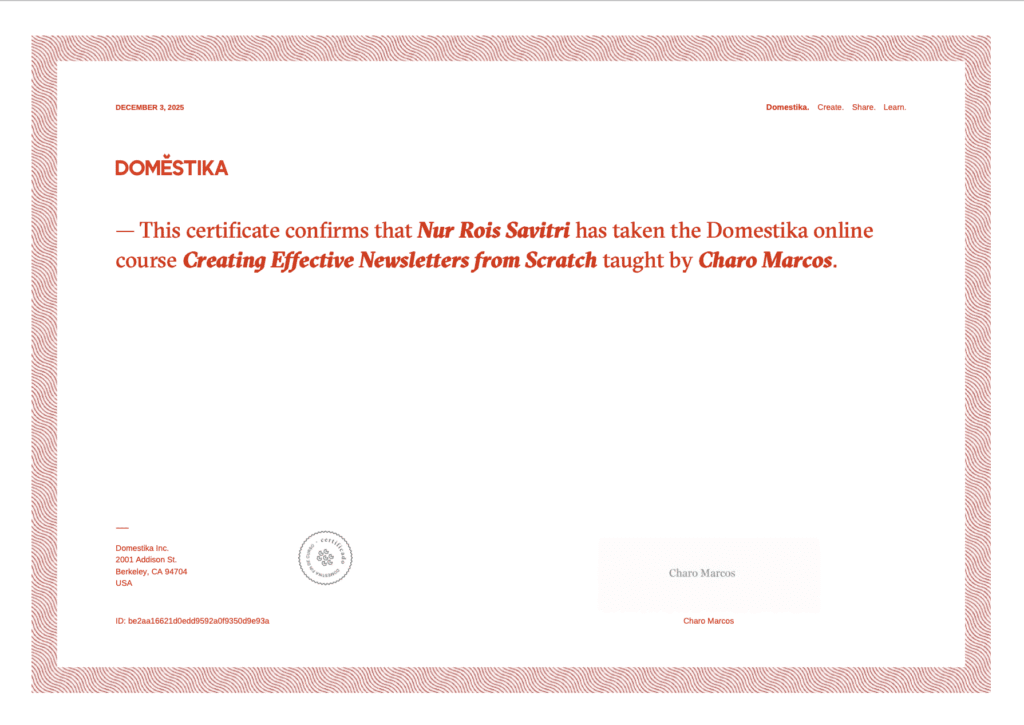Click the Domestika logo

click(x=171, y=167)
